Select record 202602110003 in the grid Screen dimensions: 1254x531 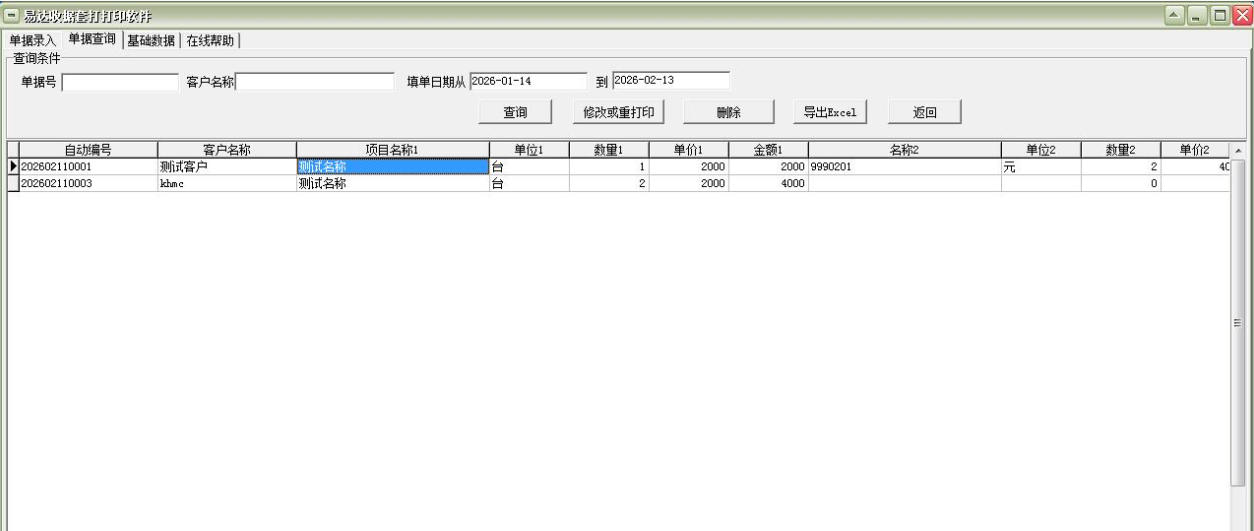pyautogui.click(x=88, y=183)
